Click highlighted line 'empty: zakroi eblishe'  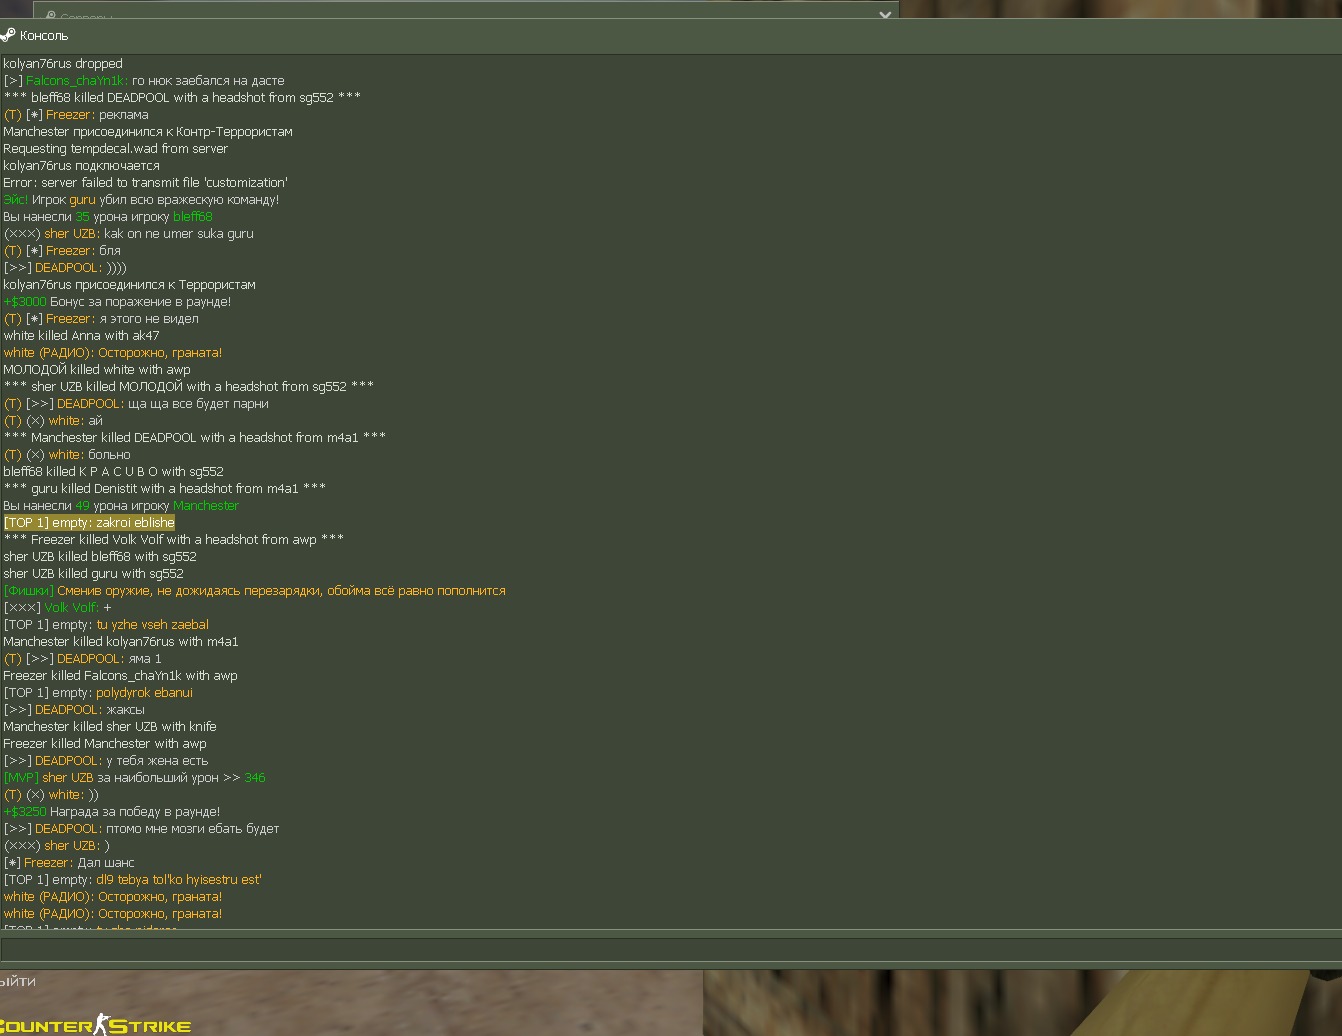[89, 523]
